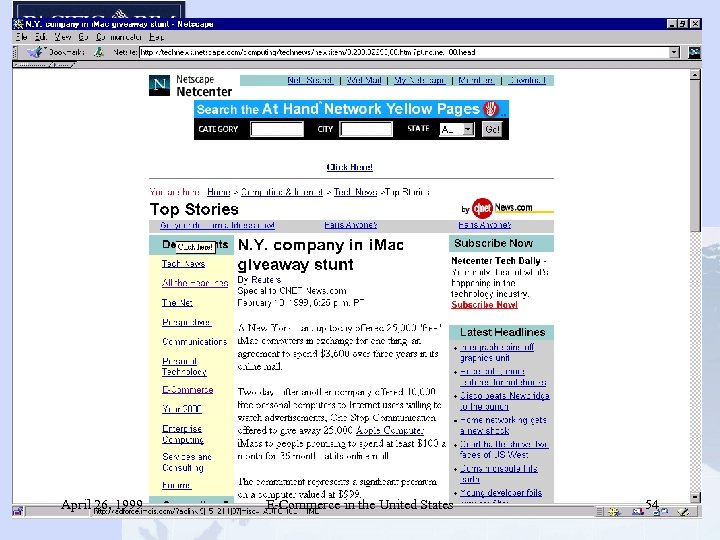The image size is (720, 540).
Task: Open the View menu
Action: tap(63, 37)
